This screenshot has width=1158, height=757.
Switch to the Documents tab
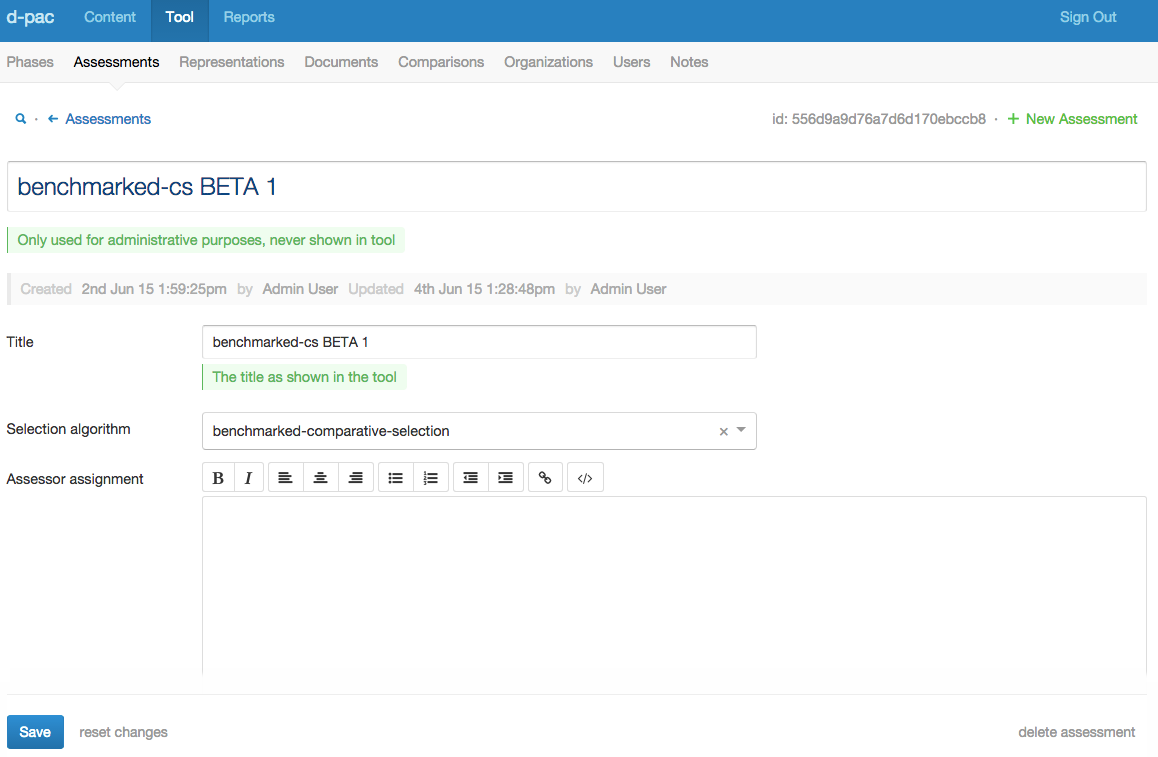341,62
